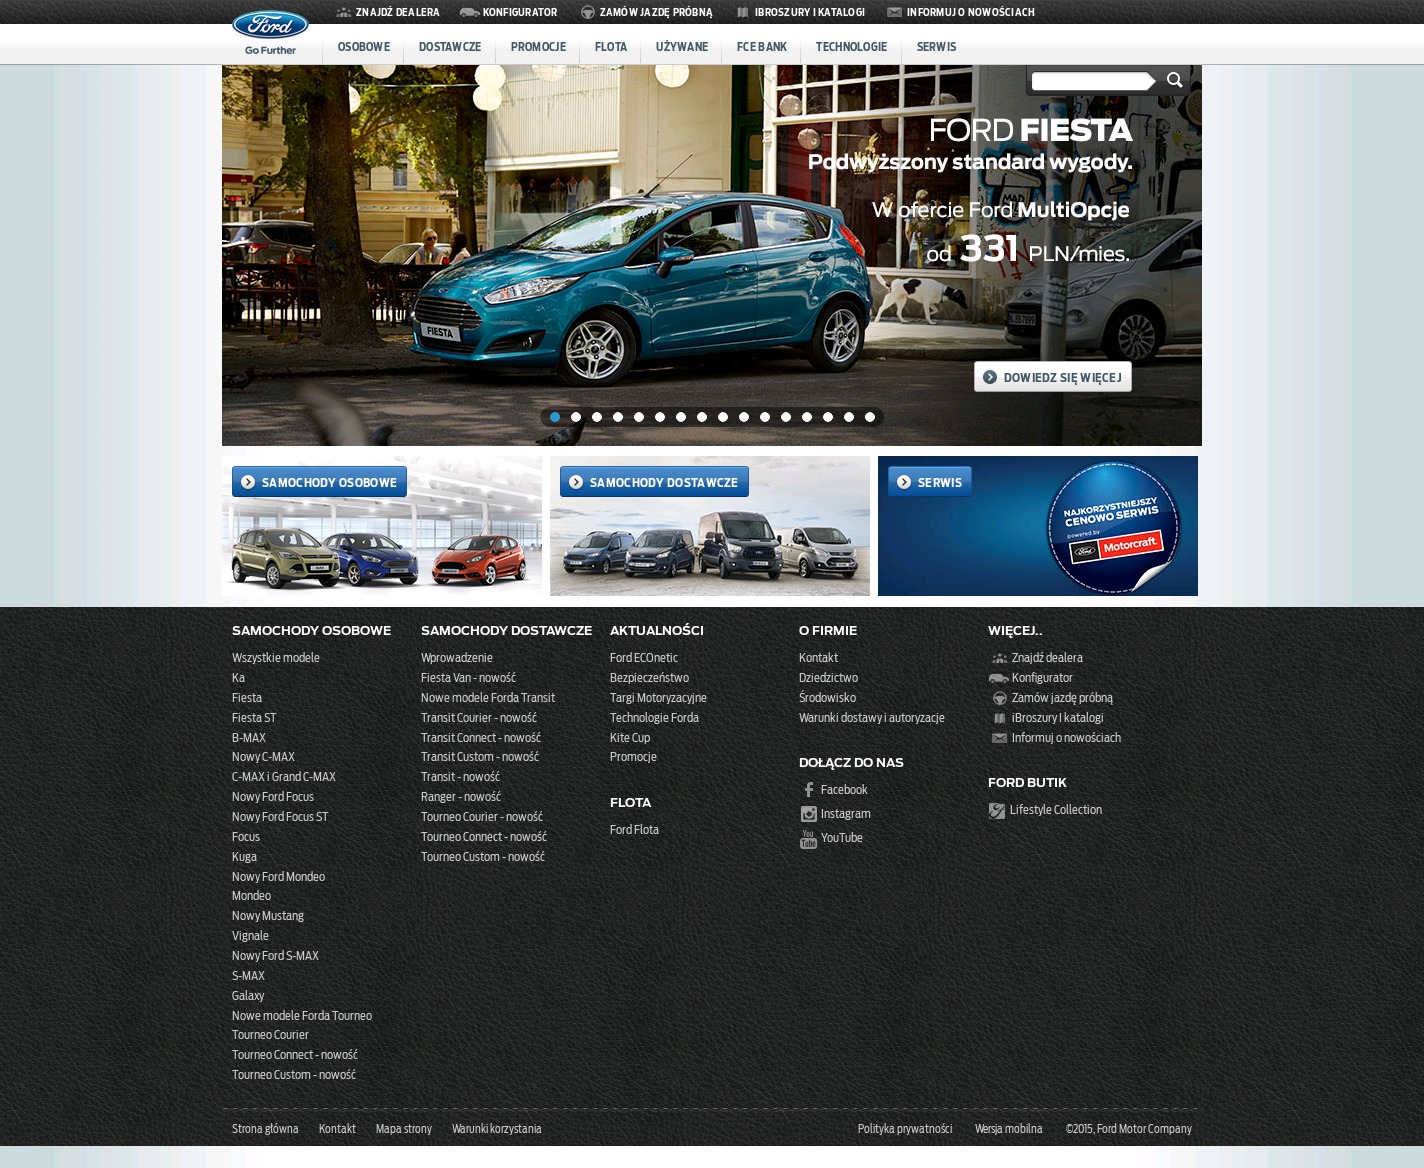Open the Facebook icon in footer
Image resolution: width=1424 pixels, height=1168 pixels.
[809, 790]
